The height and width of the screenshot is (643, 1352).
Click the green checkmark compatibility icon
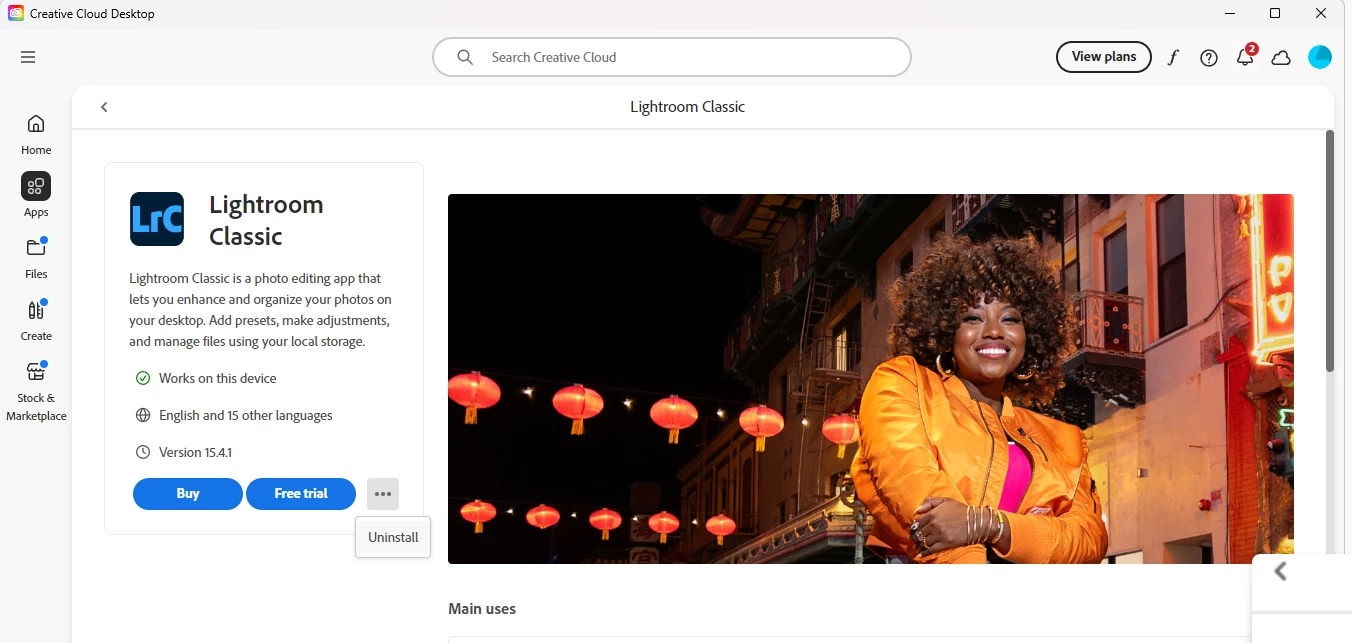(142, 378)
